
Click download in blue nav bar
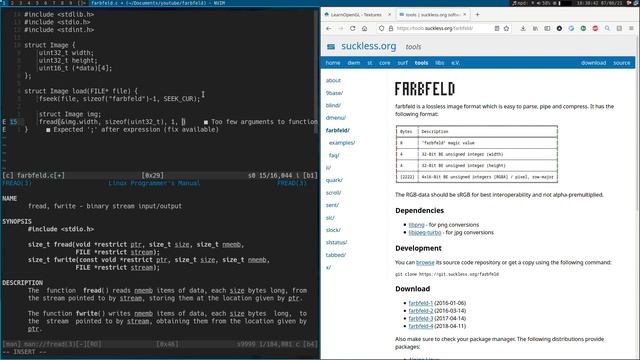point(593,63)
